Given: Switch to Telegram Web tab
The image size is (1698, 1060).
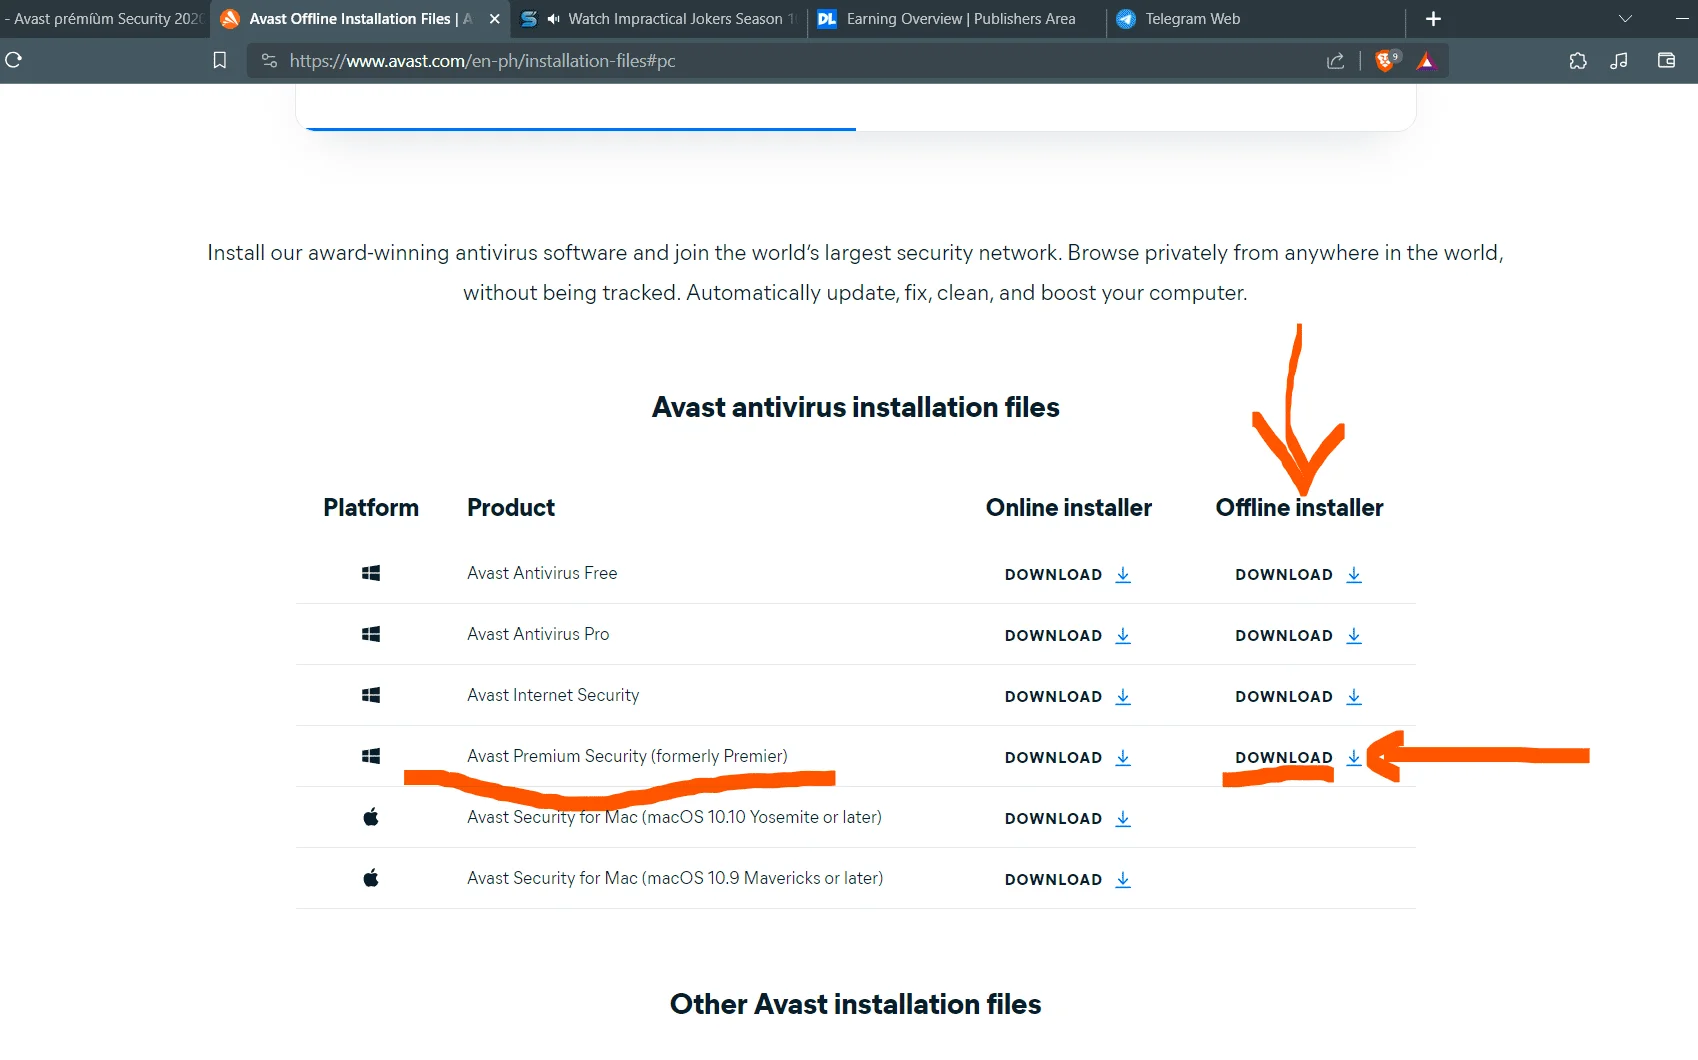Looking at the screenshot, I should pyautogui.click(x=1255, y=19).
